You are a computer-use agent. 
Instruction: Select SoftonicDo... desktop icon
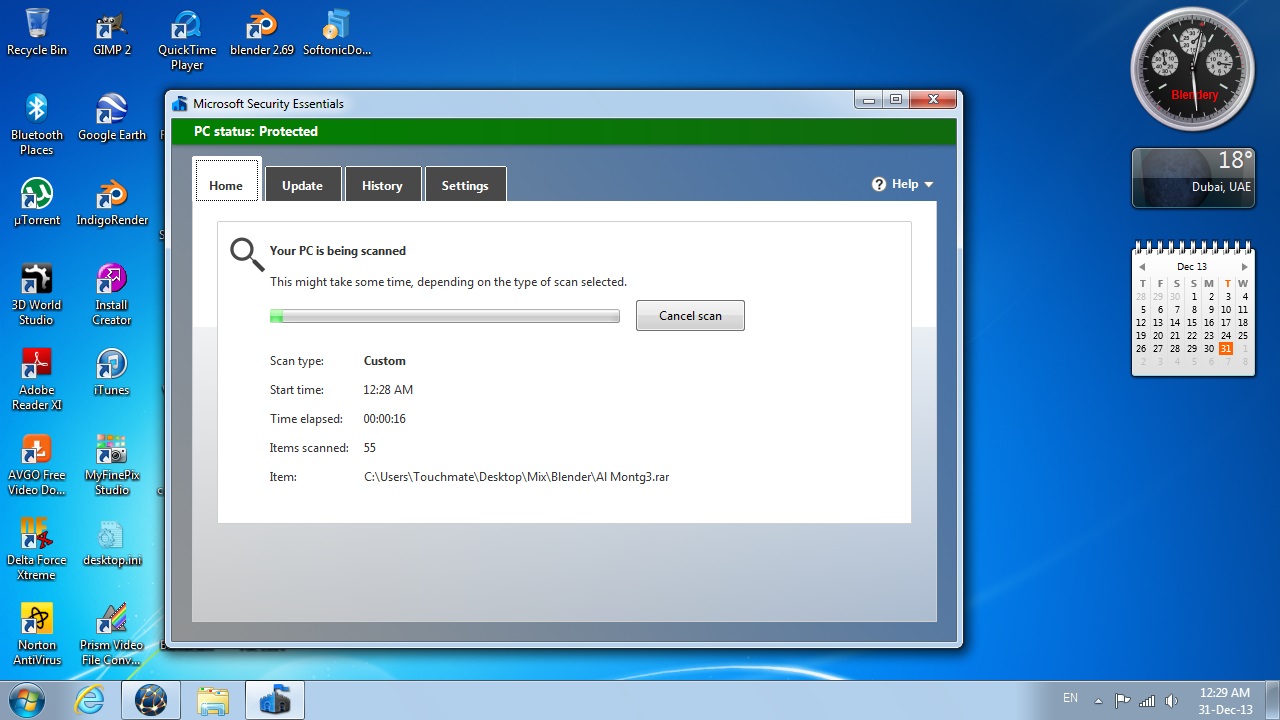pos(337,32)
